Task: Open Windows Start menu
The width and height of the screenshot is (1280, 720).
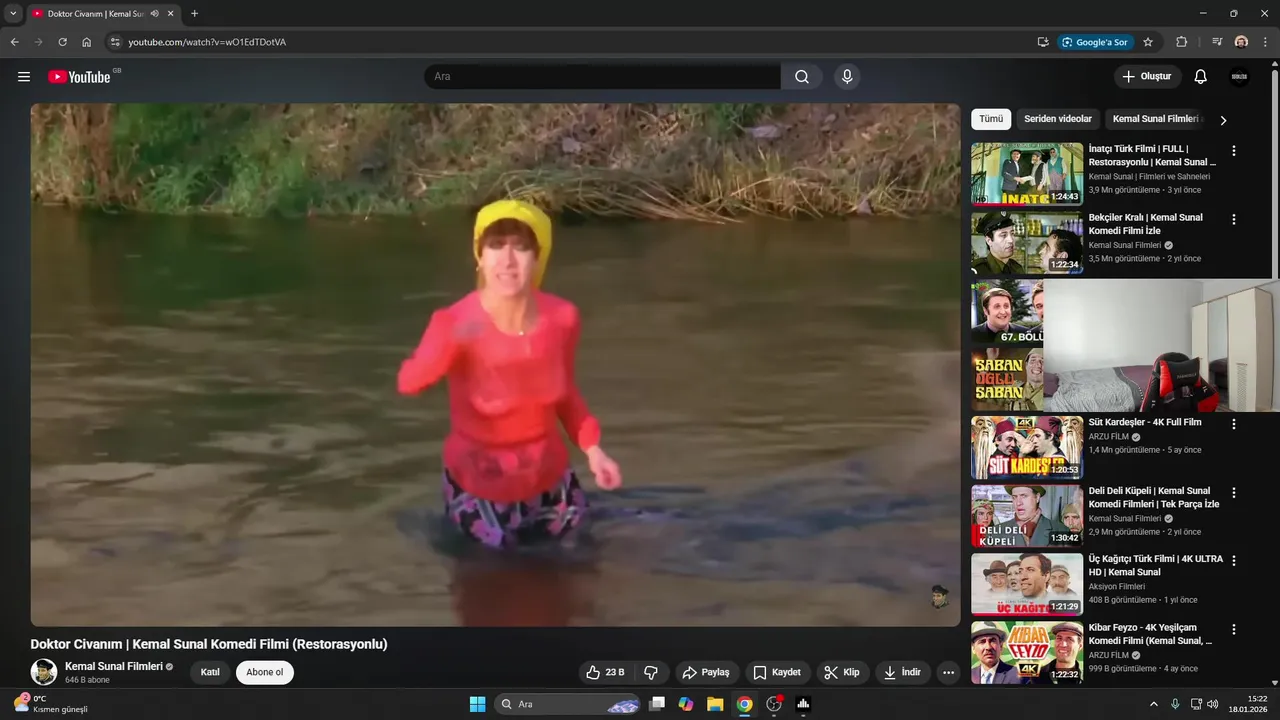Action: click(477, 704)
